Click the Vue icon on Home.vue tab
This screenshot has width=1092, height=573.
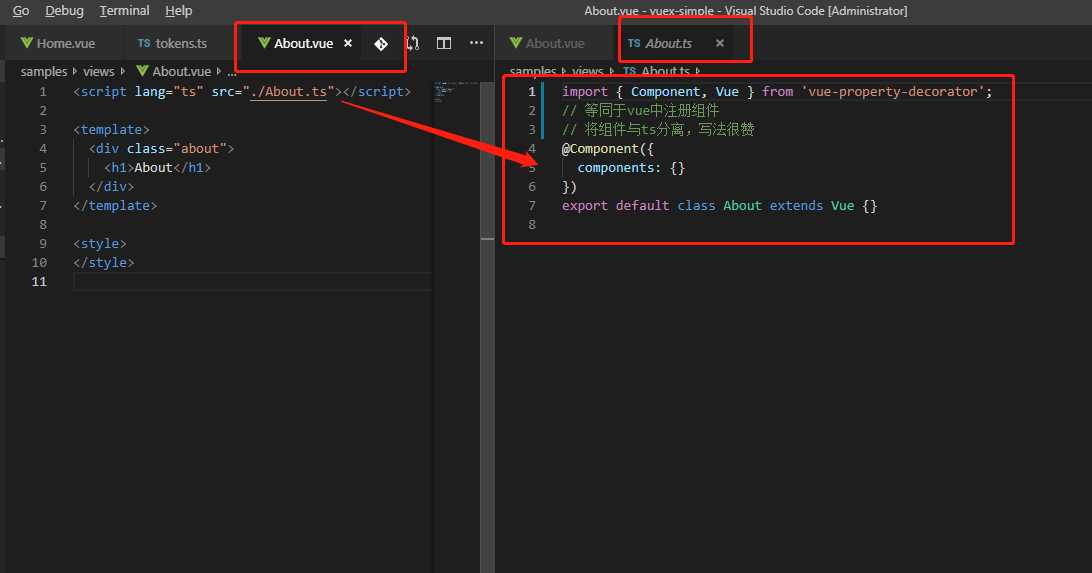[26, 42]
